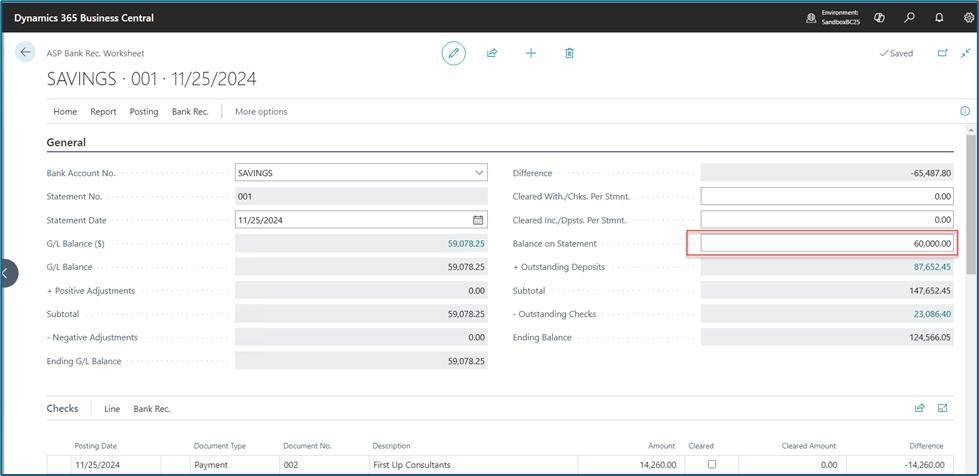The image size is (979, 476).
Task: Click the Amount column header
Action: pyautogui.click(x=661, y=446)
